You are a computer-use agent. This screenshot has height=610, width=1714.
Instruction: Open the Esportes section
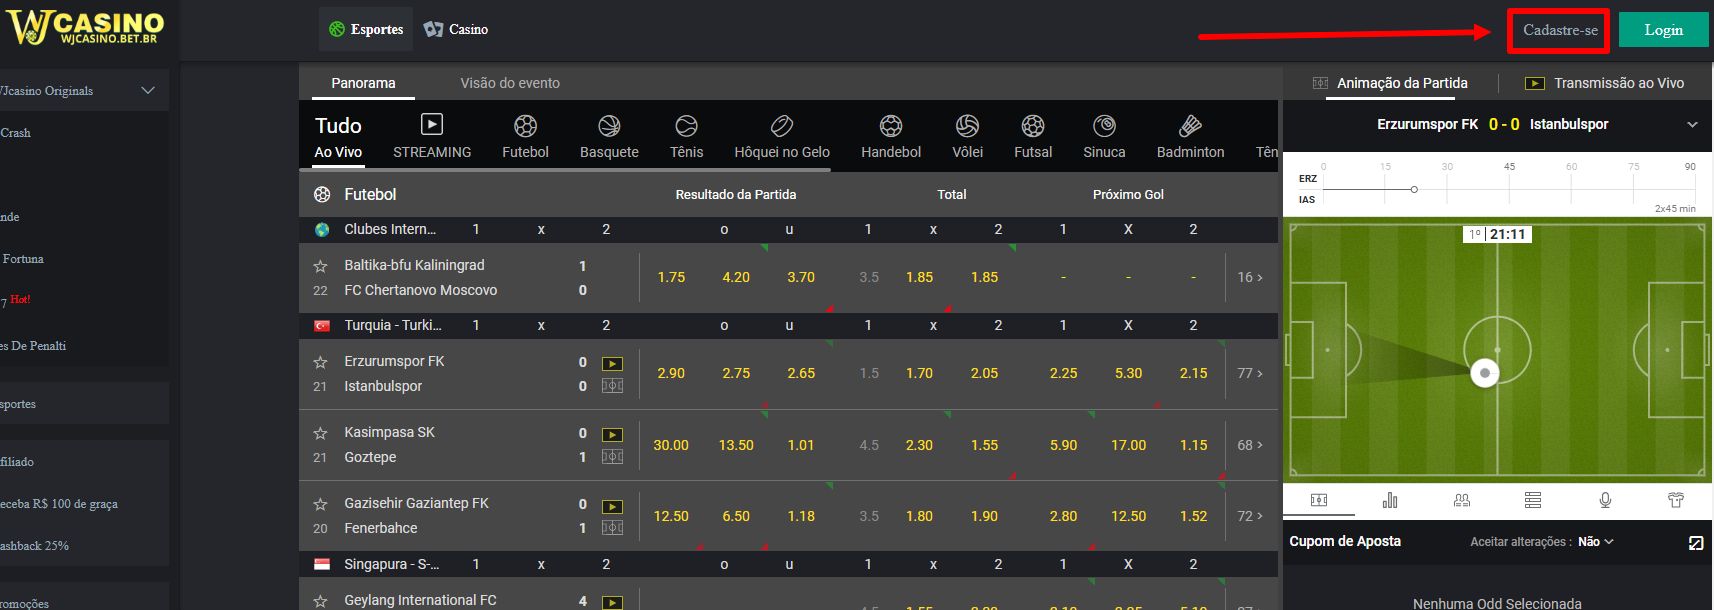click(366, 29)
